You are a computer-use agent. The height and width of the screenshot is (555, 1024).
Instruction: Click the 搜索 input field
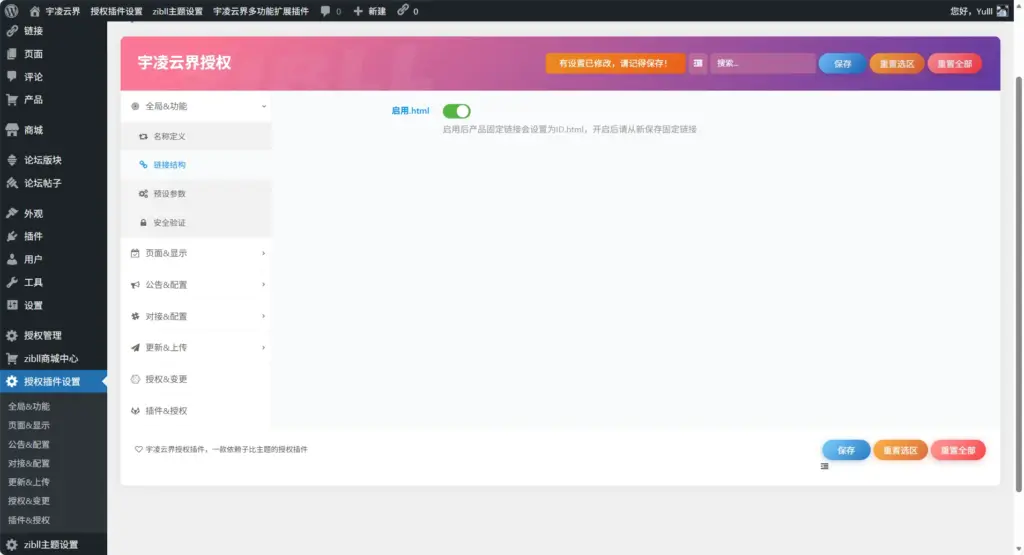[762, 63]
